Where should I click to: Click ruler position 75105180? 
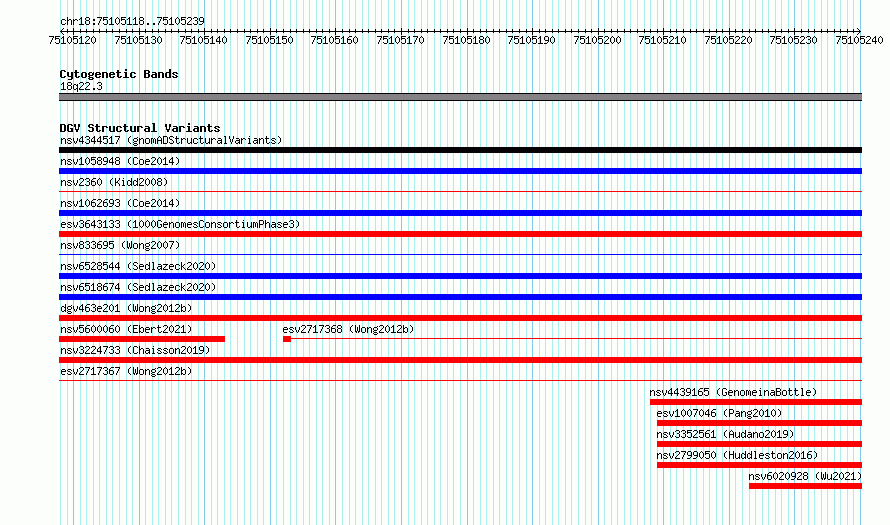click(466, 40)
